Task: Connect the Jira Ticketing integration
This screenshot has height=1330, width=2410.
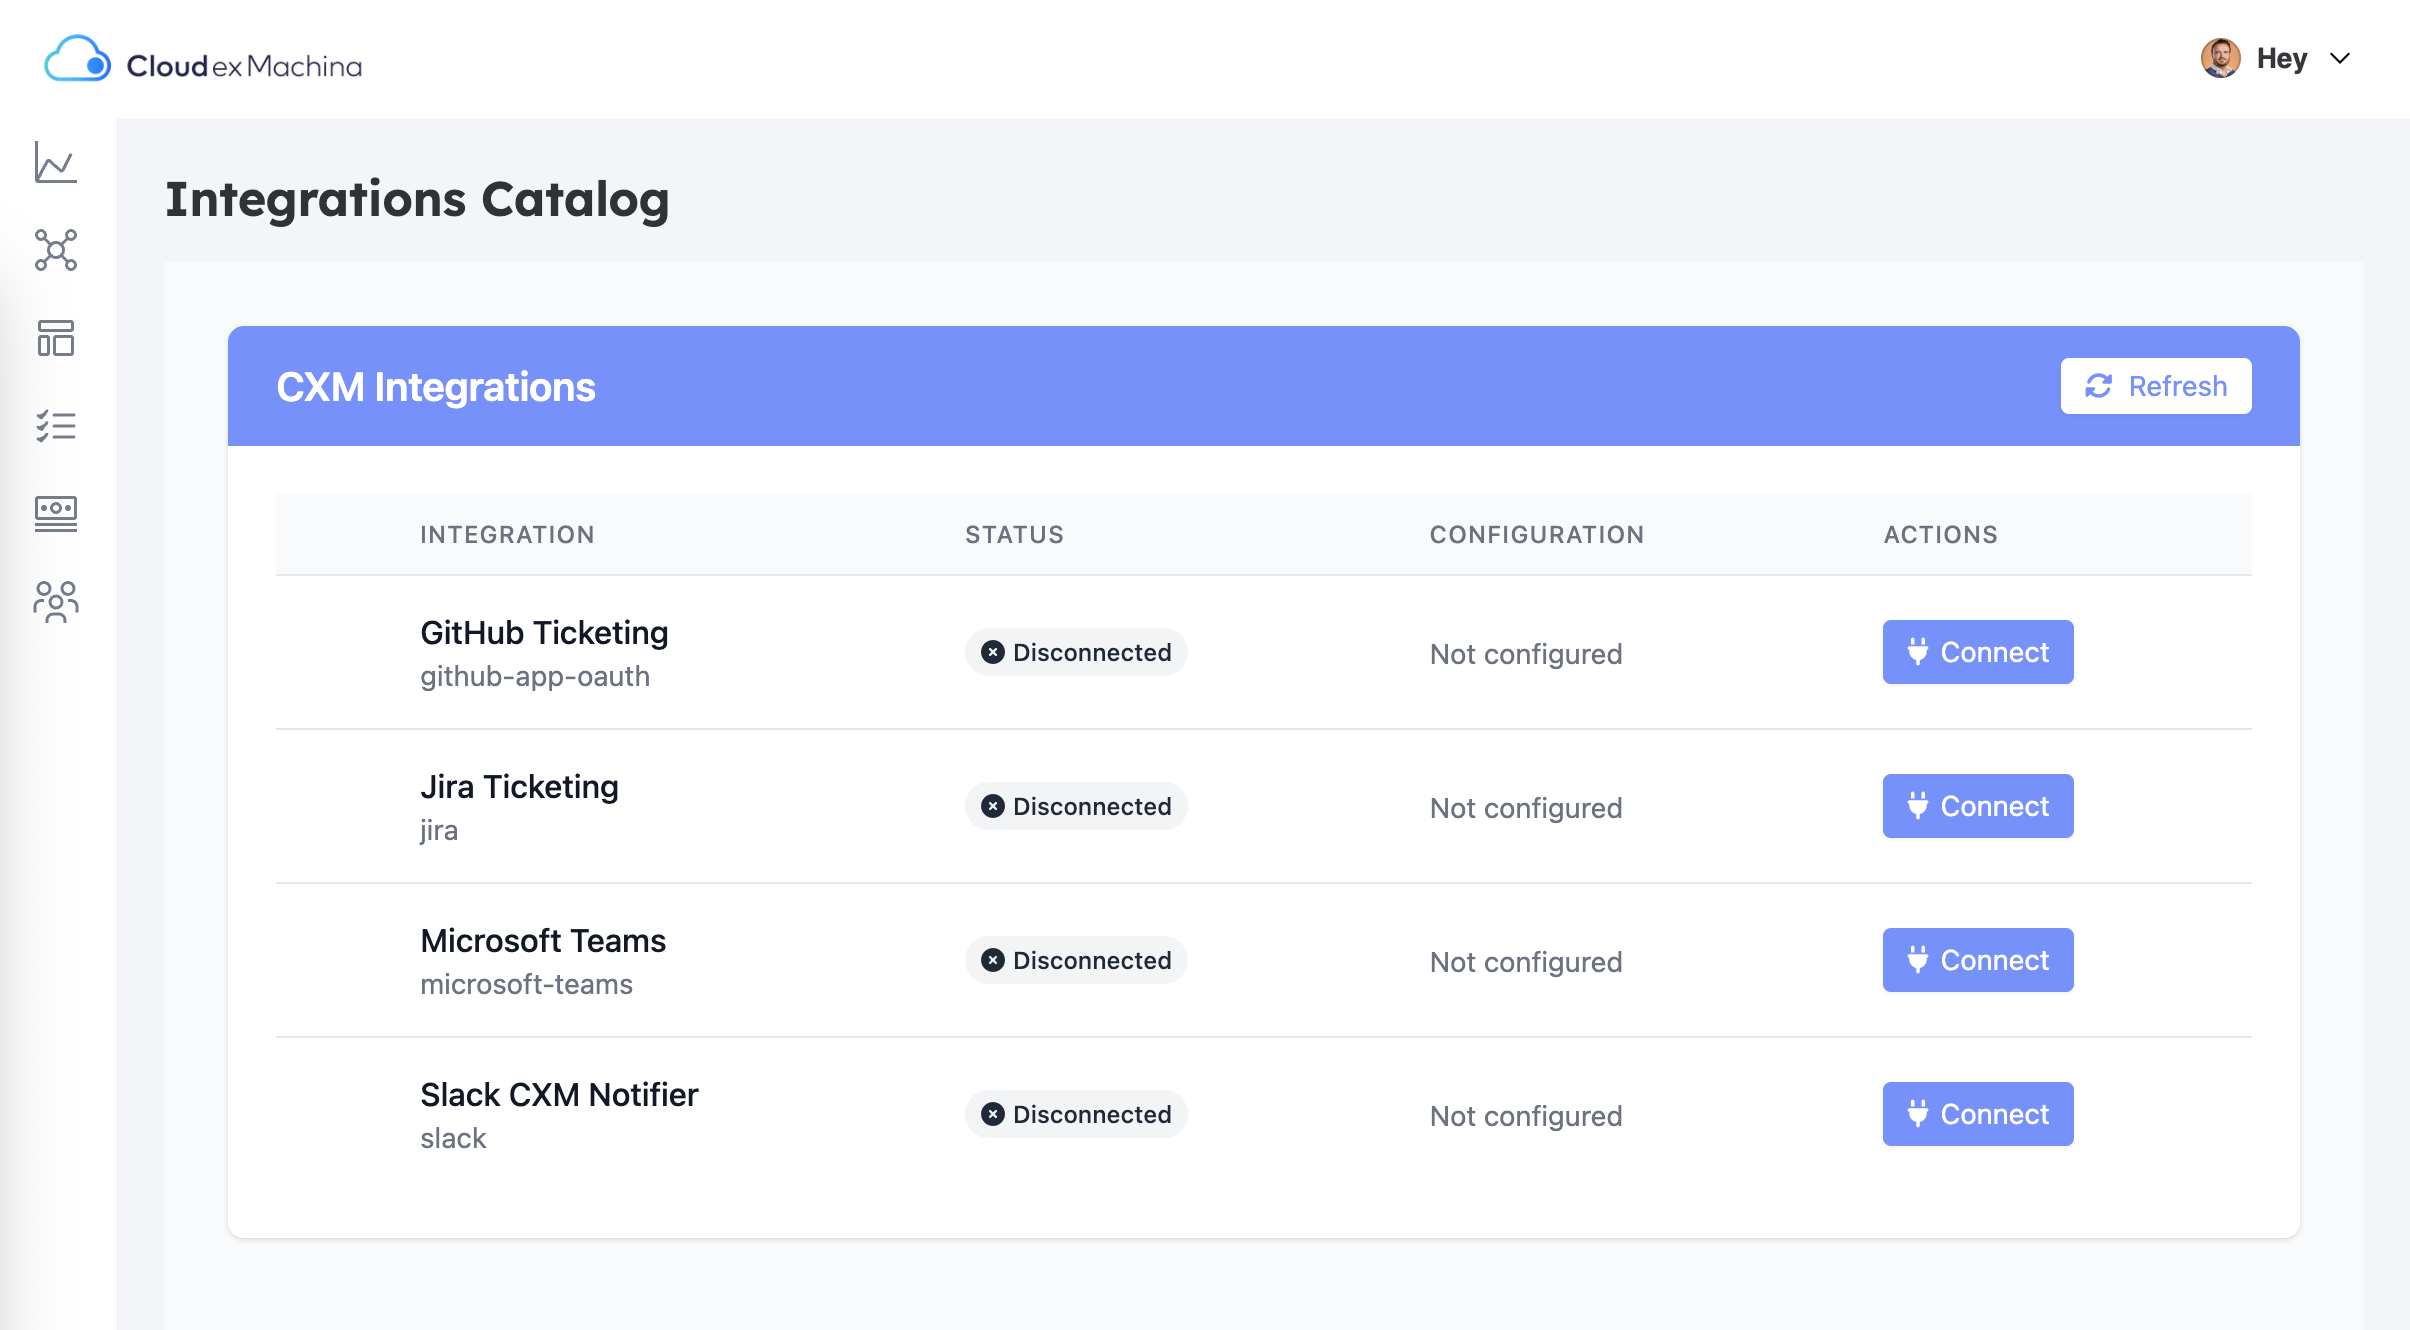Action: tap(1978, 806)
